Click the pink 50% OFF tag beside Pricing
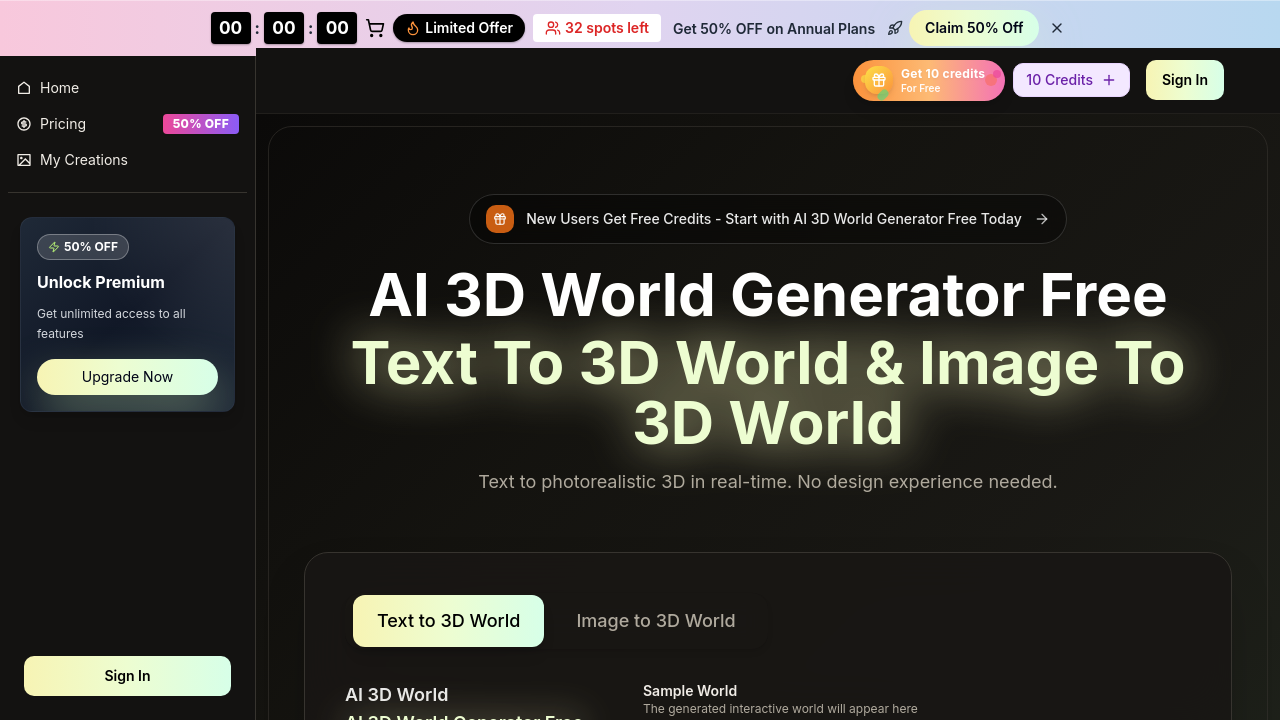Image resolution: width=1280 pixels, height=720 pixels. point(201,124)
